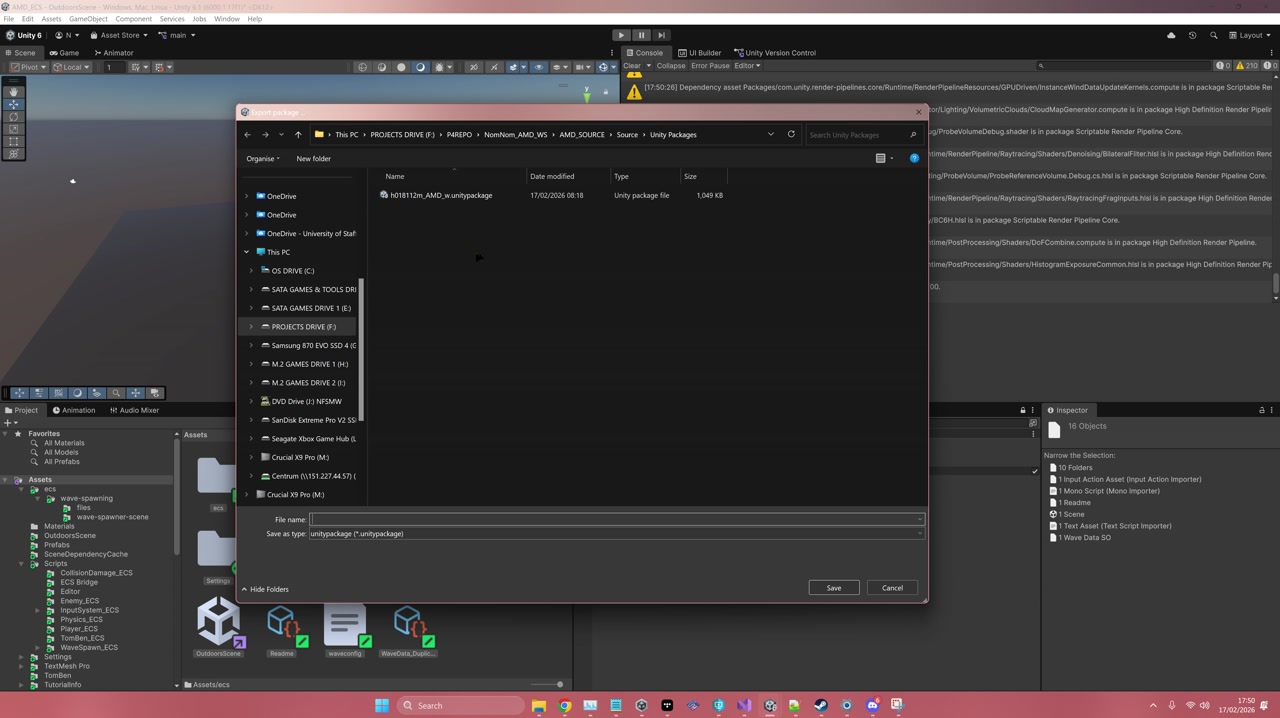Select CollisionDamage_ECS folder in Project tree
Screen dimensions: 1280x718
(x=96, y=573)
